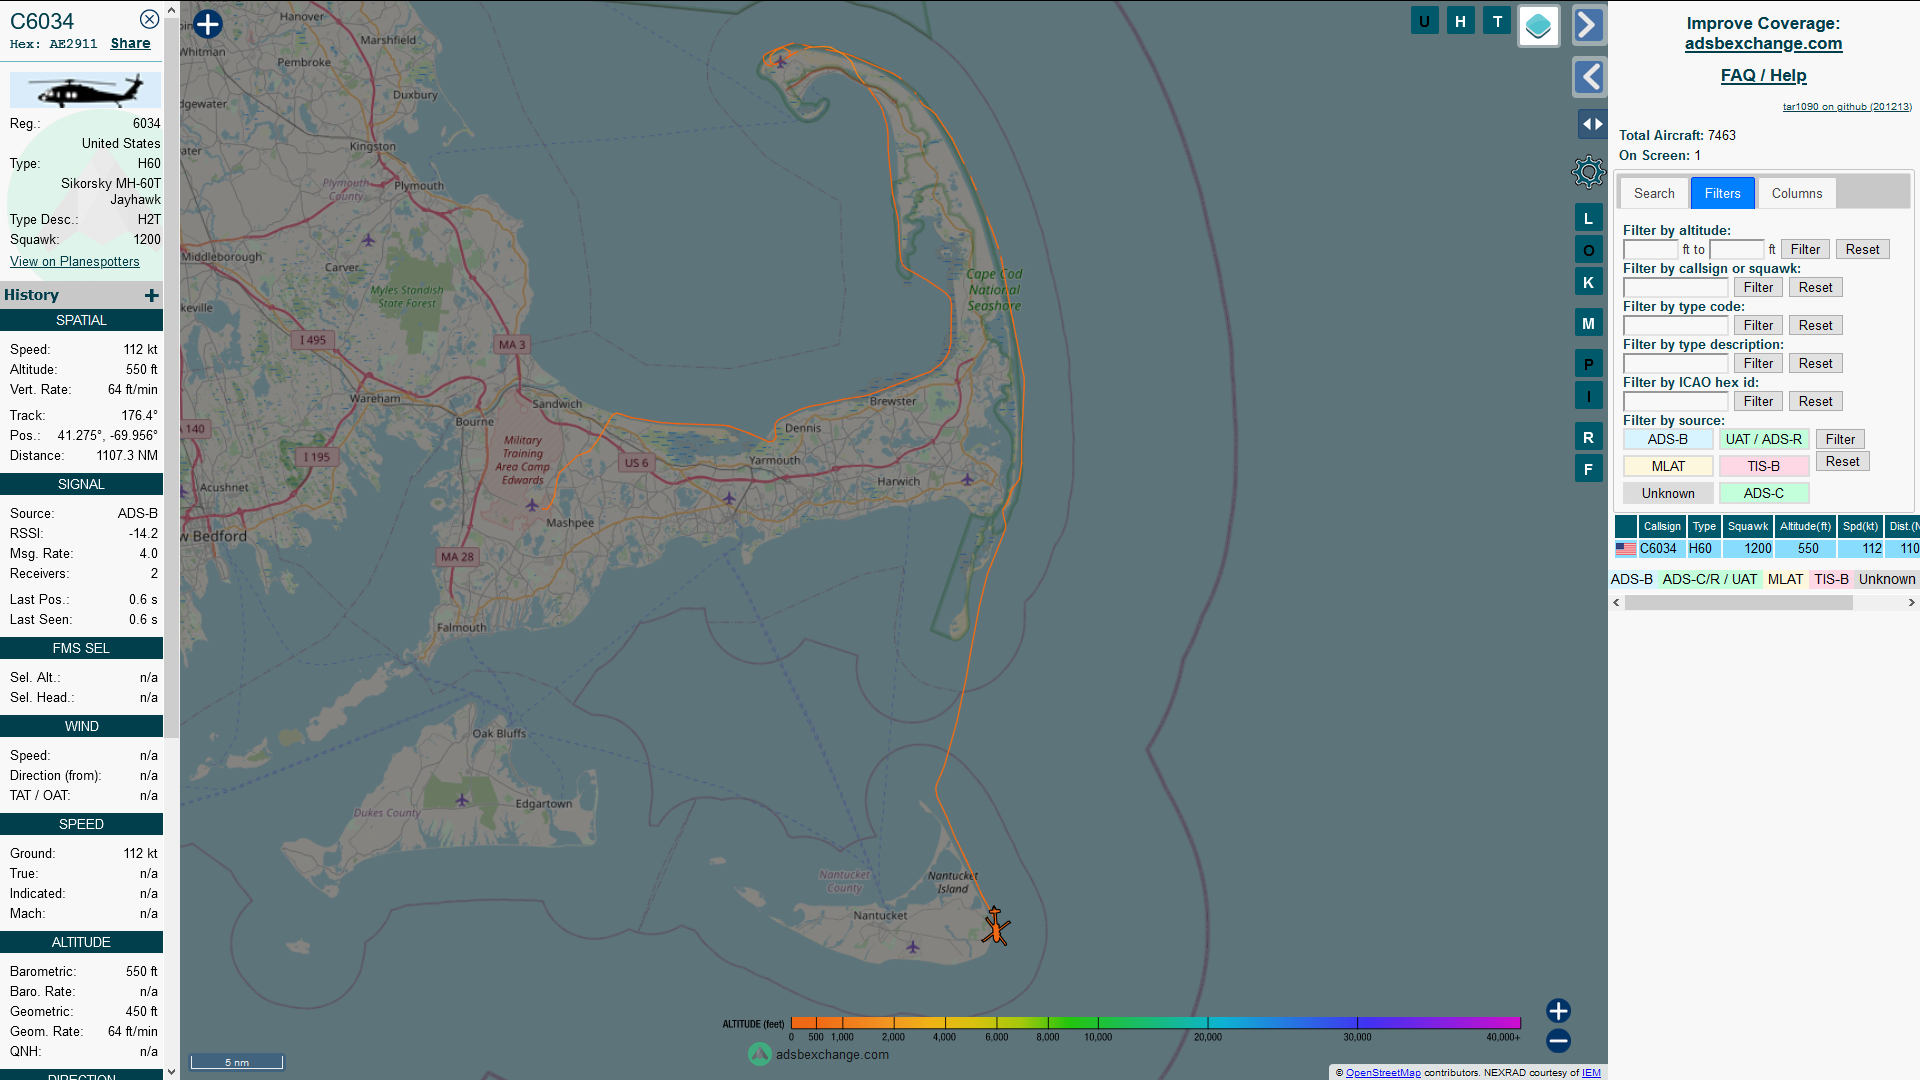This screenshot has height=1080, width=1920.
Task: Sort table by Altitude(ft) column
Action: [1805, 526]
